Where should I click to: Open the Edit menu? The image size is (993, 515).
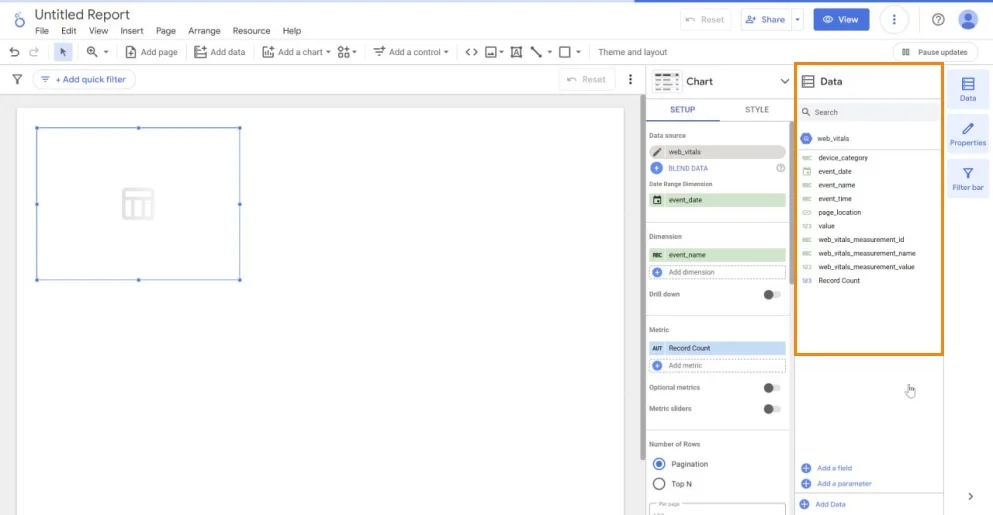68,30
